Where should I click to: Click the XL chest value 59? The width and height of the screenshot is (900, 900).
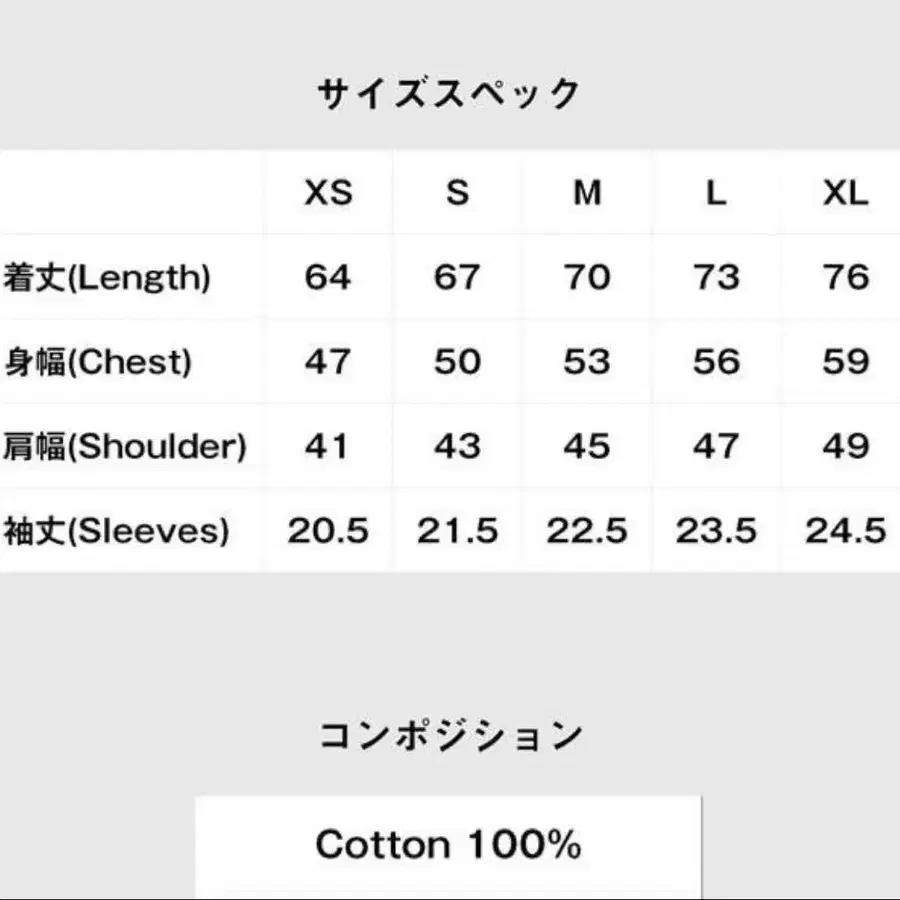845,362
